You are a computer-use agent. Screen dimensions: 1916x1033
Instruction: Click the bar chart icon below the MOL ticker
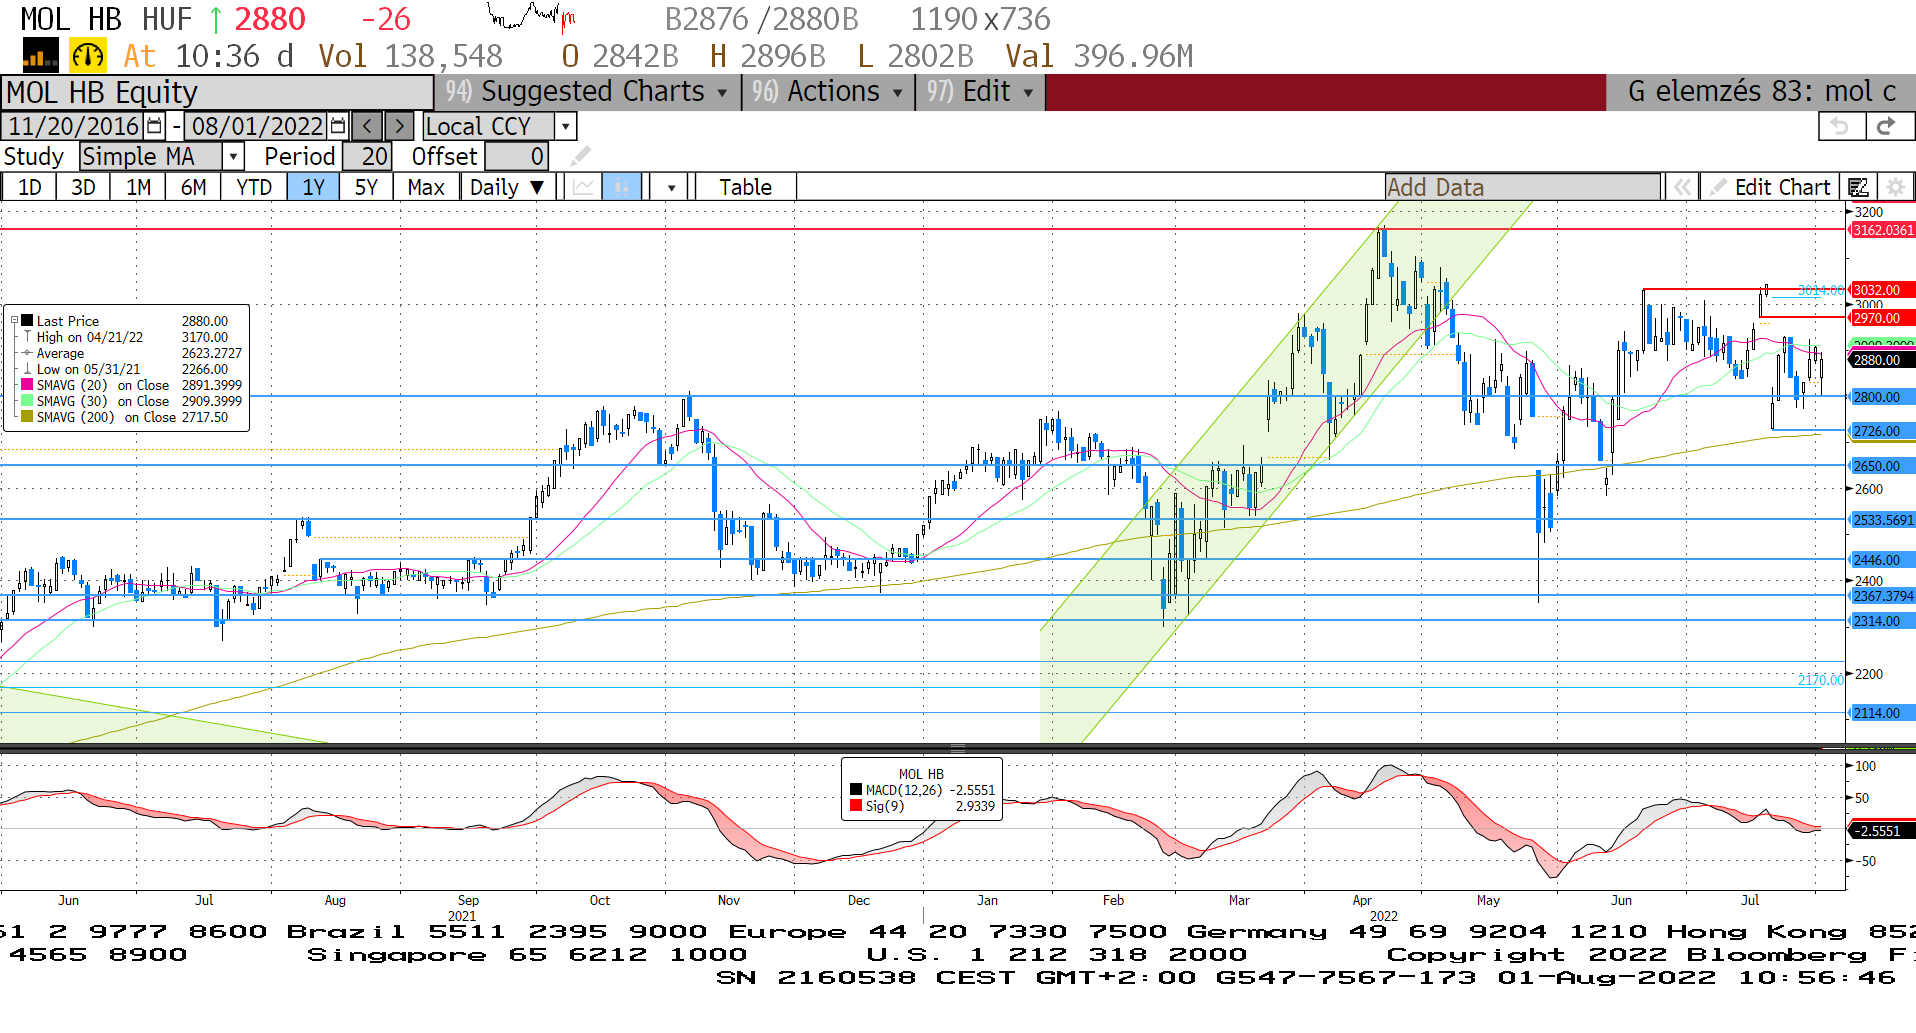pos(40,56)
